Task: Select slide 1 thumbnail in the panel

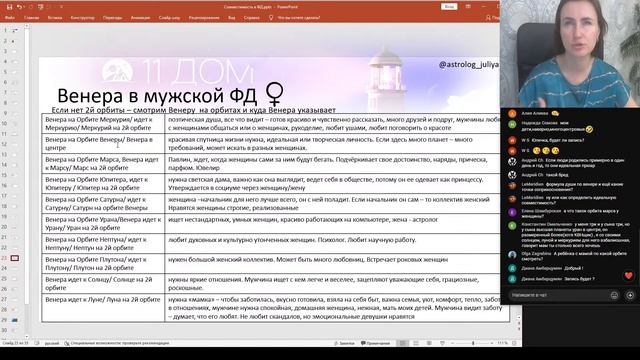Action: click(15, 30)
